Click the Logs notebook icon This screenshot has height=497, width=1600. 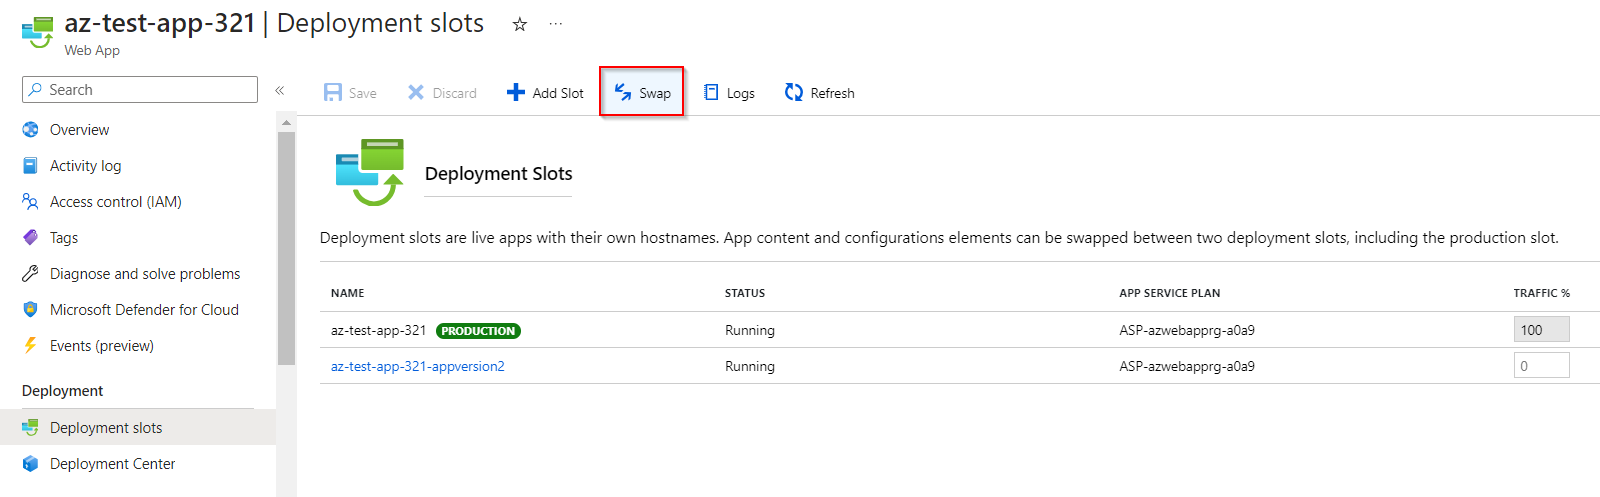[712, 92]
